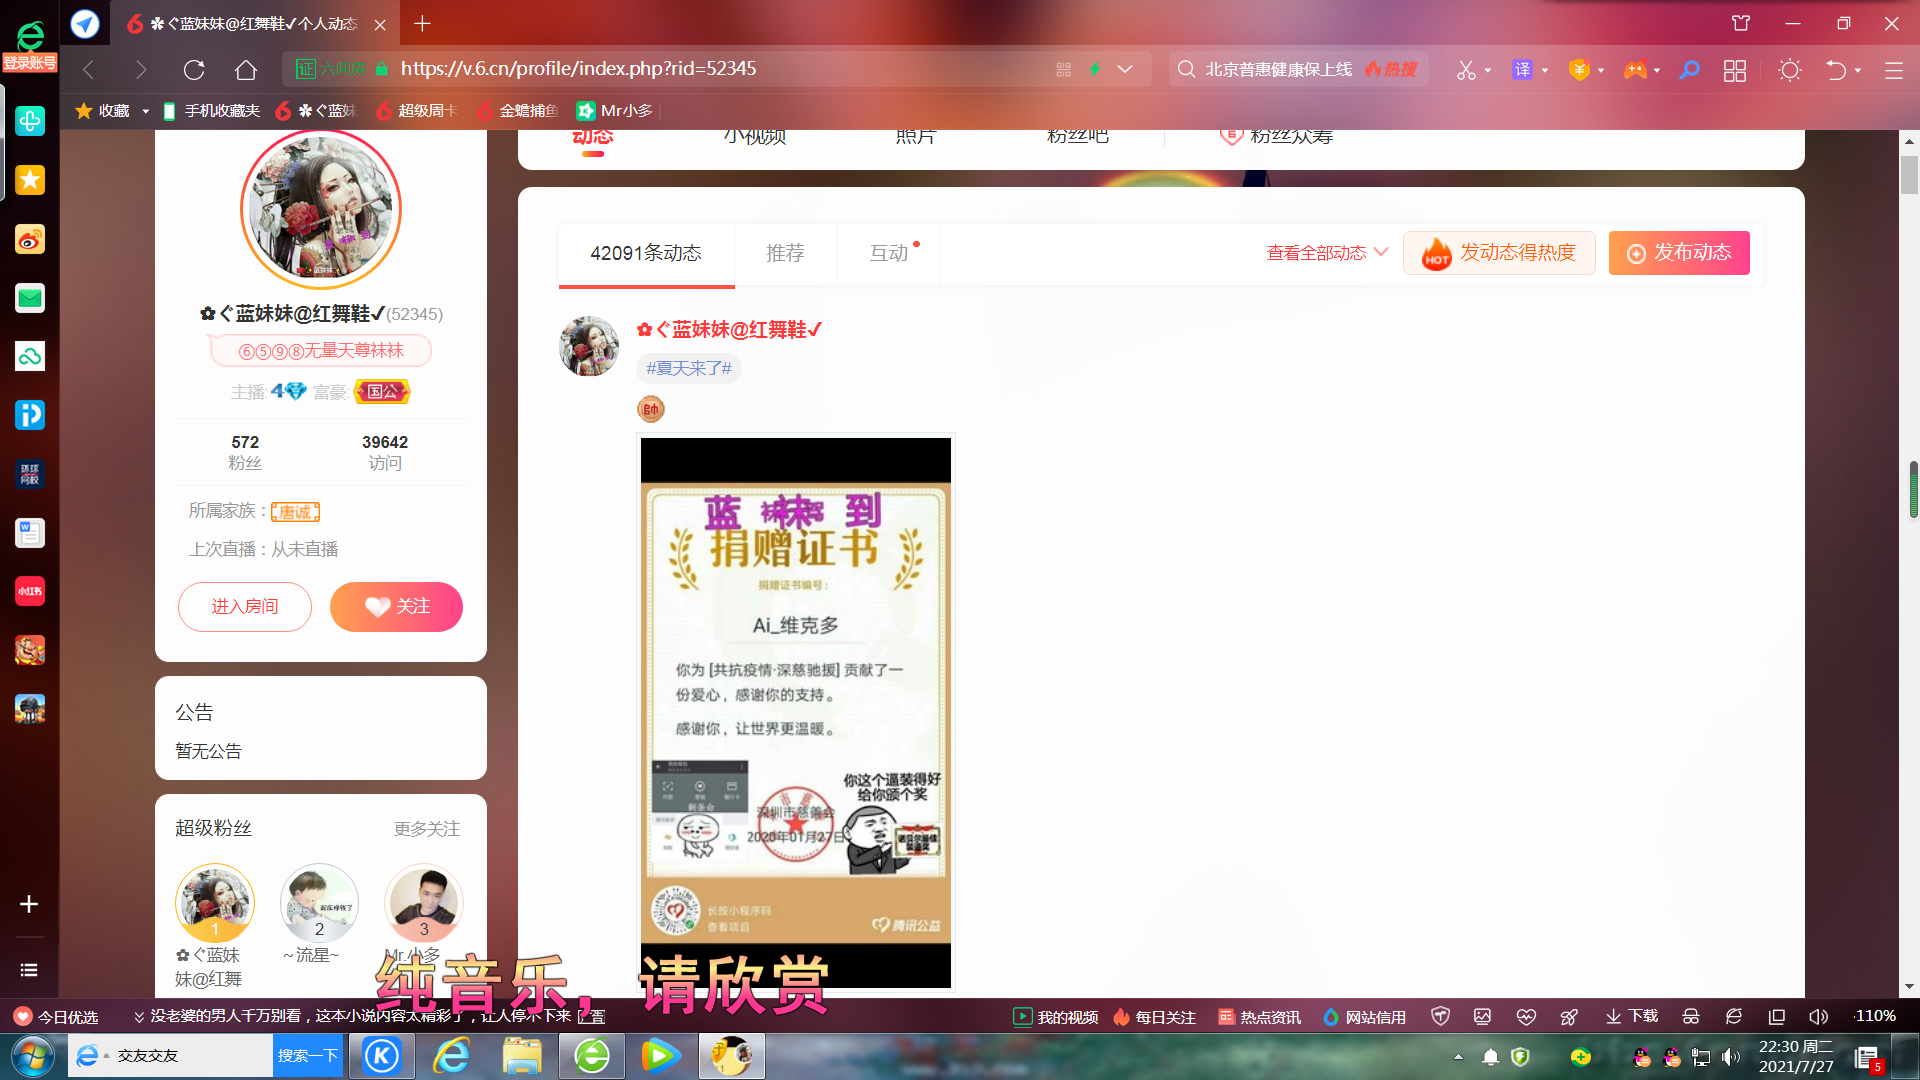This screenshot has width=1920, height=1080.
Task: Open the favorites star sidebar icon
Action: [30, 180]
